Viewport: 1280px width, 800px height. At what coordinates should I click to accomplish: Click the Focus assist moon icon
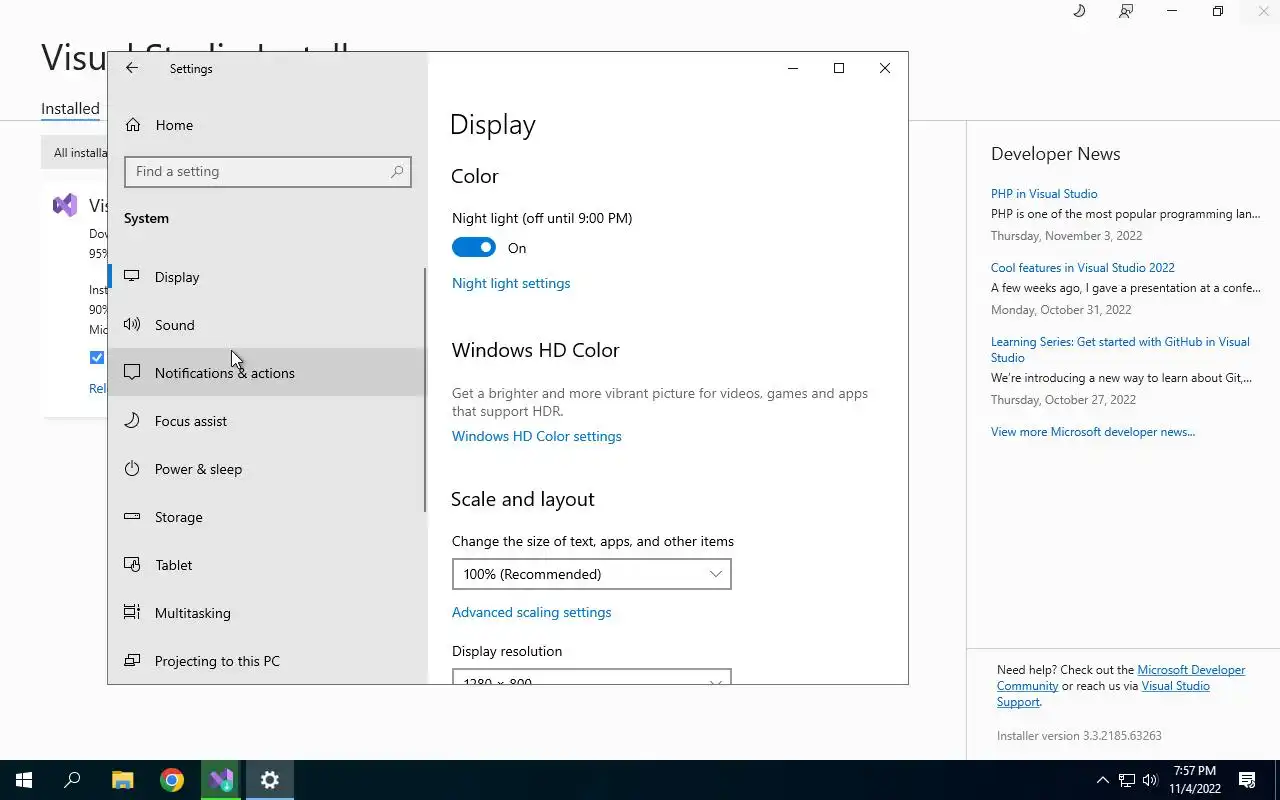(x=132, y=420)
